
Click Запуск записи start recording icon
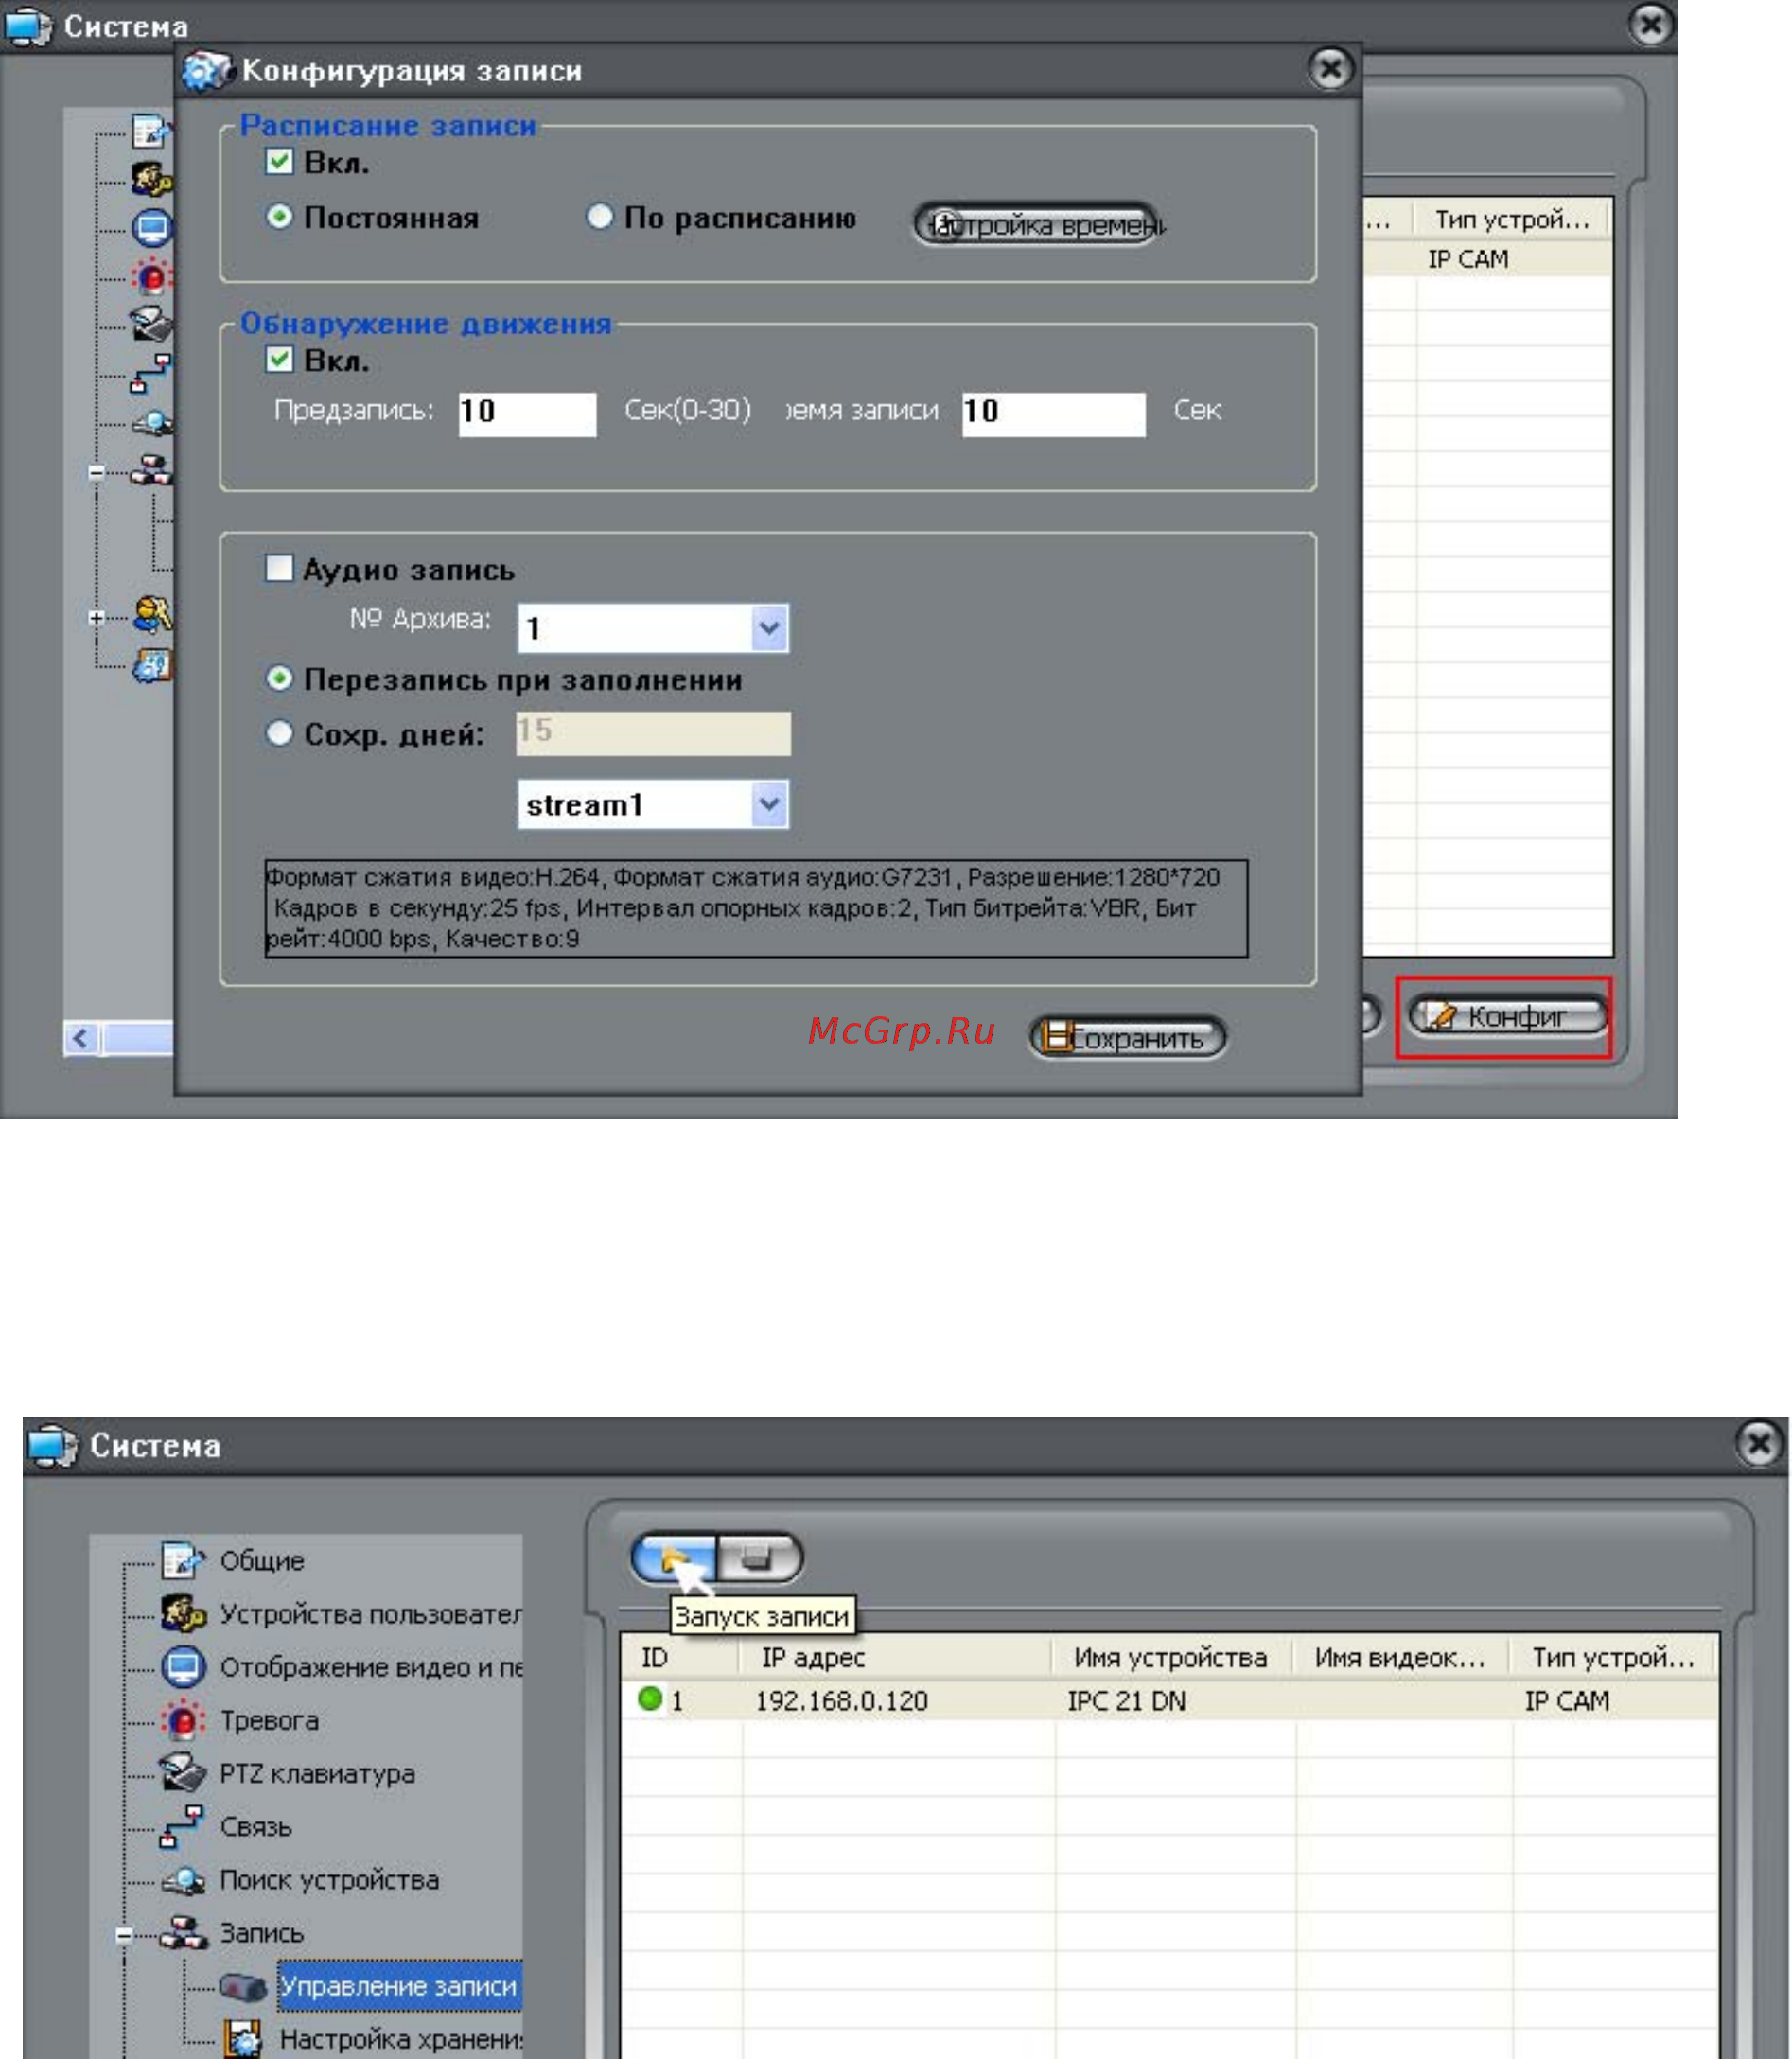675,1557
